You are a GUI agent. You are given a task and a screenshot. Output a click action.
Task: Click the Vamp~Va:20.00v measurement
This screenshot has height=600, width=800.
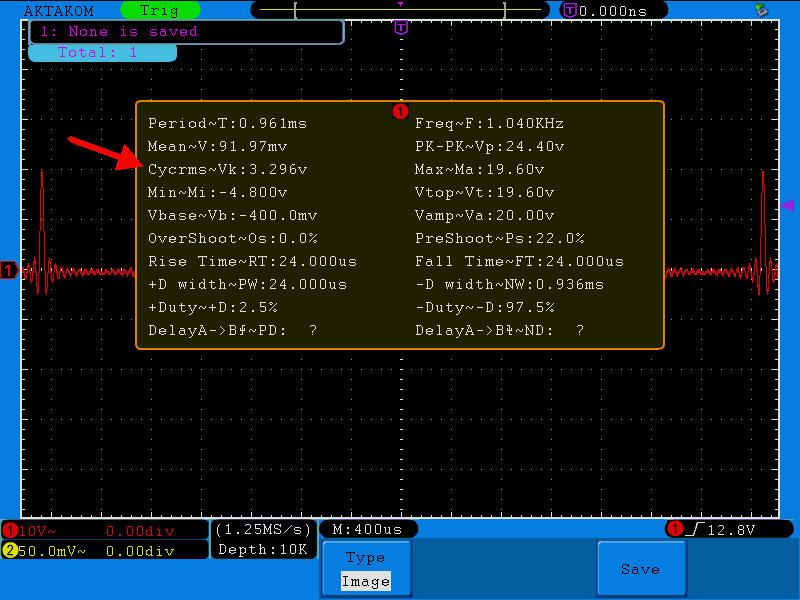pyautogui.click(x=485, y=215)
